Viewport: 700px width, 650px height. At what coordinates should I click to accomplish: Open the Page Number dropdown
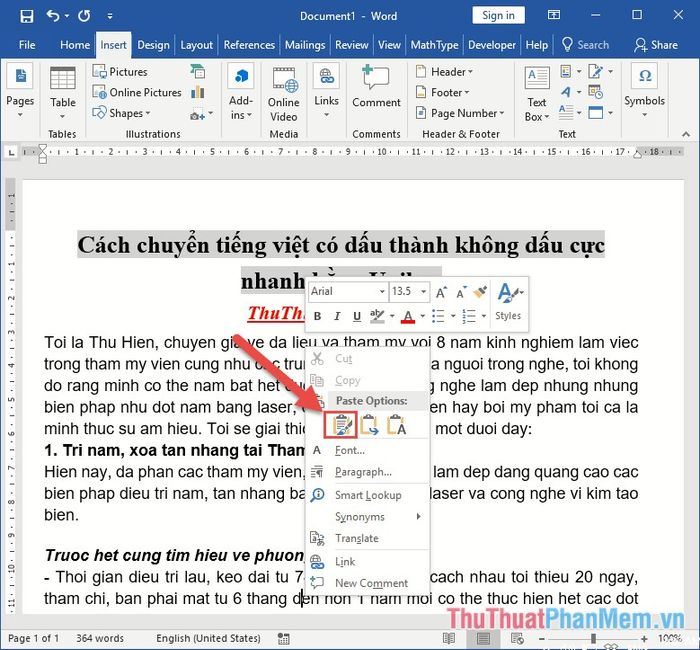(x=460, y=113)
